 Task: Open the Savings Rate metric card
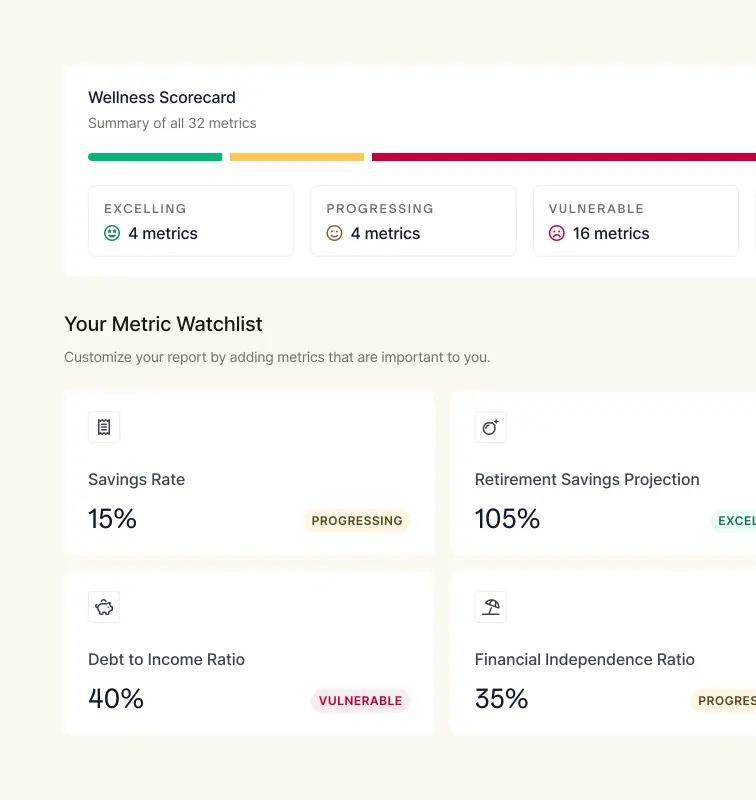pos(249,473)
